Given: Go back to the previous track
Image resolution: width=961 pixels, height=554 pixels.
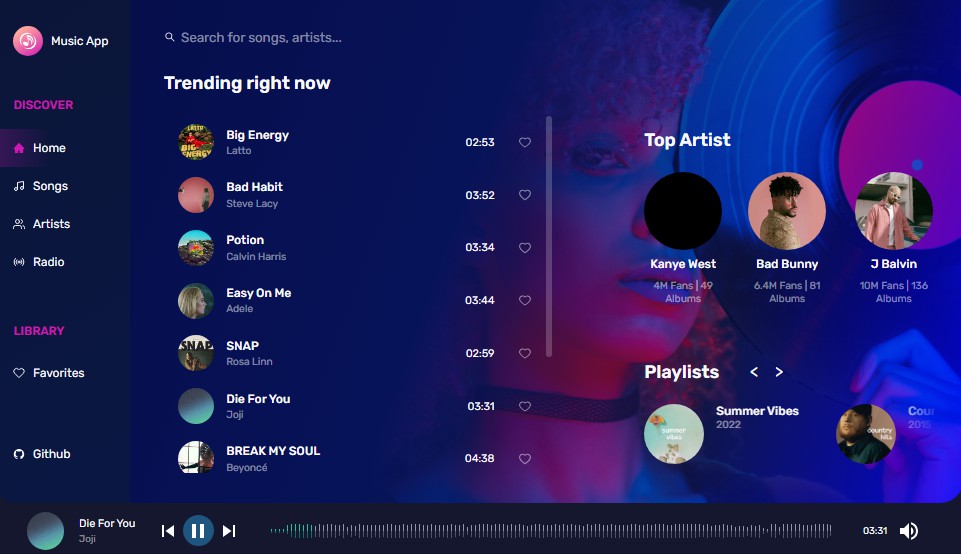Looking at the screenshot, I should click(x=167, y=531).
